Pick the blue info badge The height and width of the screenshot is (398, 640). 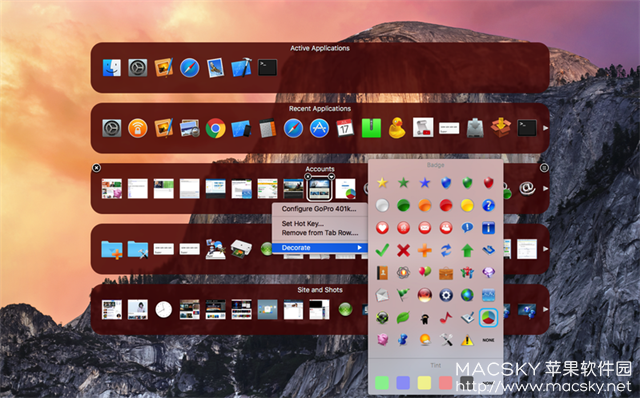coord(488,227)
